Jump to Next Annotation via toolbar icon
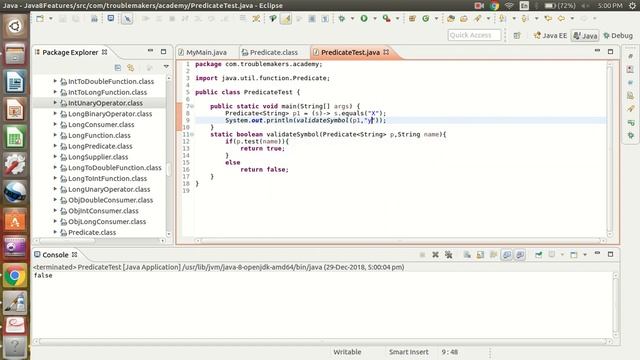Image resolution: width=640 pixels, height=360 pixels. click(x=502, y=19)
